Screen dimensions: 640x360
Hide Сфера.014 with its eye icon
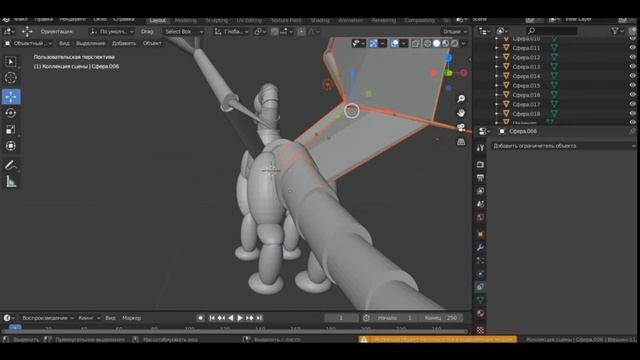tap(632, 76)
